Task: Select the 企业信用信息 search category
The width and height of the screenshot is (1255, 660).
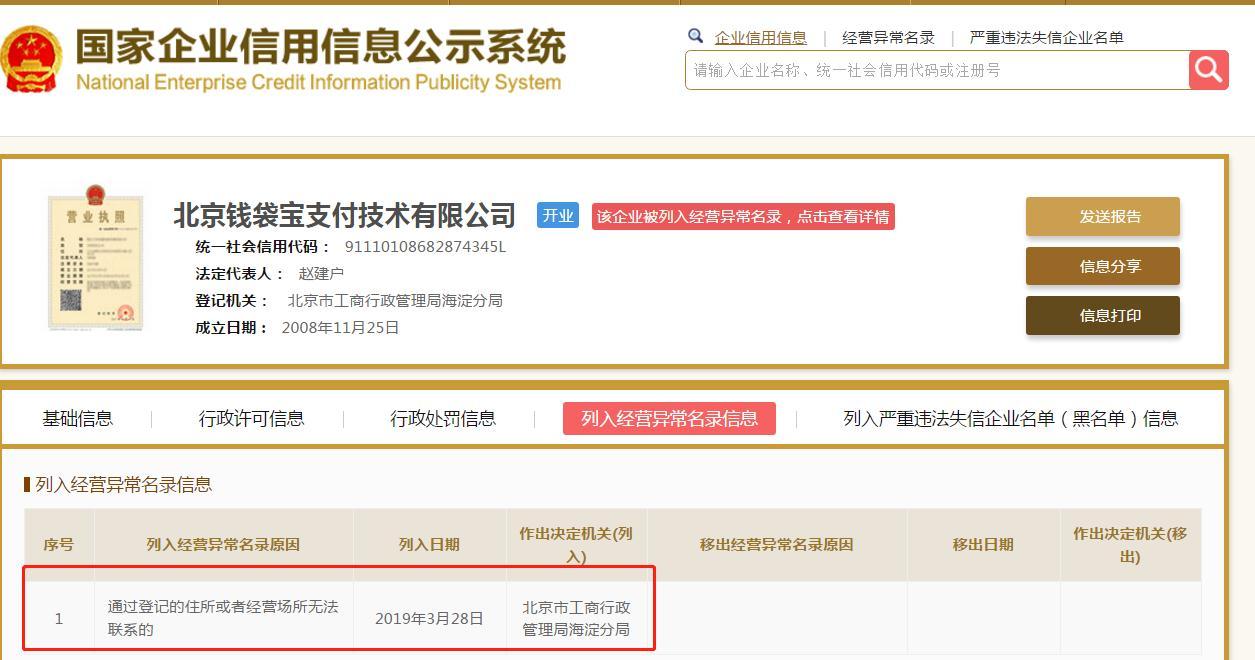Action: [x=760, y=38]
